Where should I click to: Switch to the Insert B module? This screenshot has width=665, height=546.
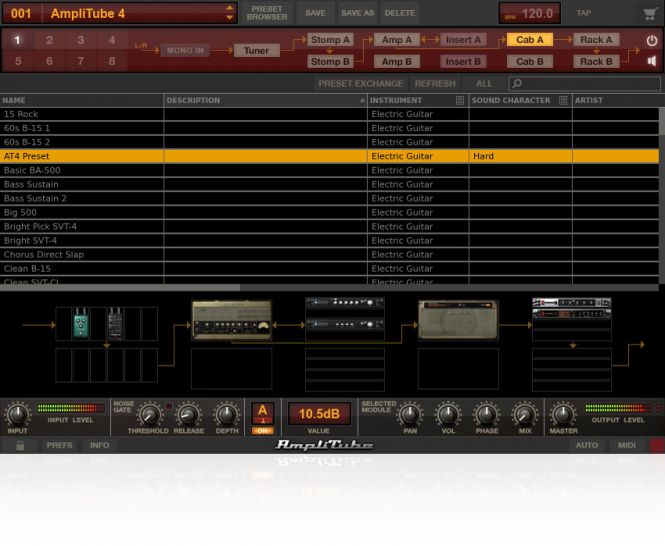pos(463,62)
